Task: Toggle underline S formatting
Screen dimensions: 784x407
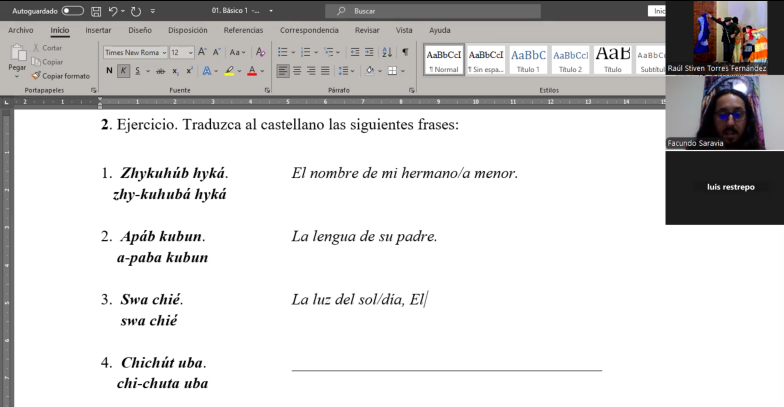Action: [138, 71]
